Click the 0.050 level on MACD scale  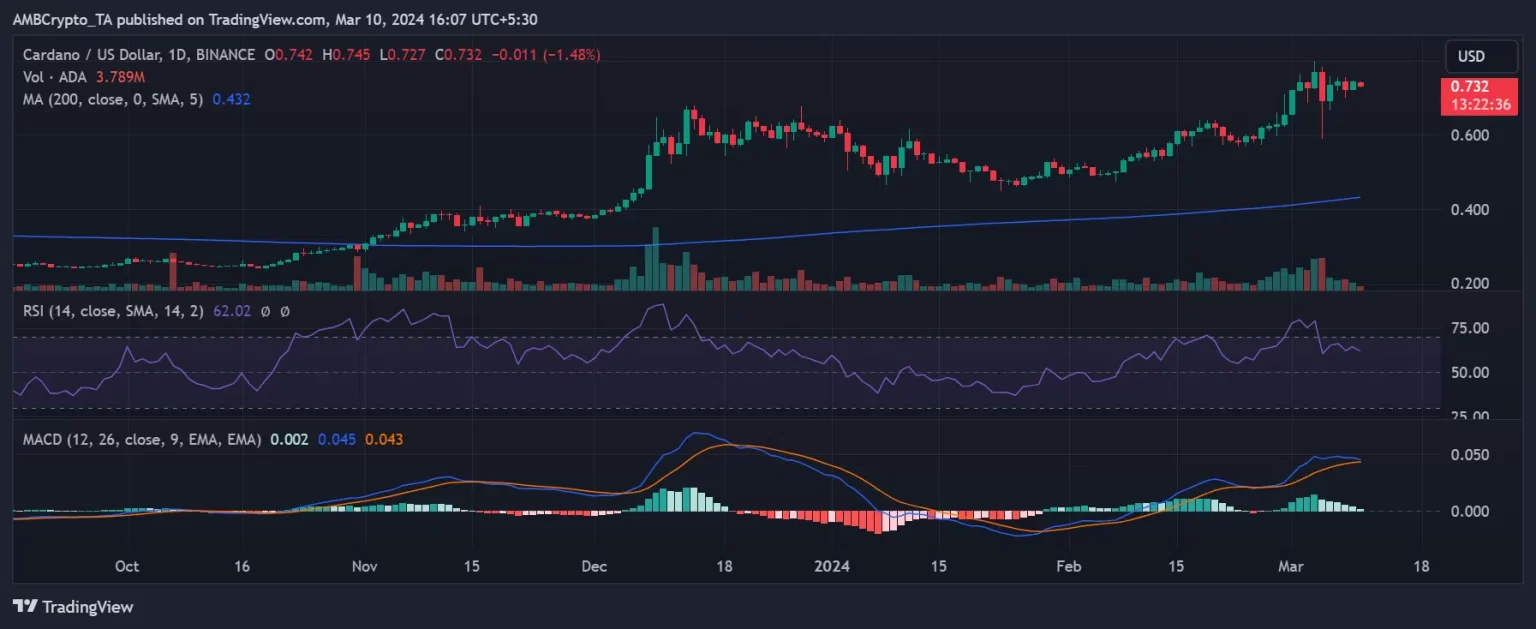1470,455
